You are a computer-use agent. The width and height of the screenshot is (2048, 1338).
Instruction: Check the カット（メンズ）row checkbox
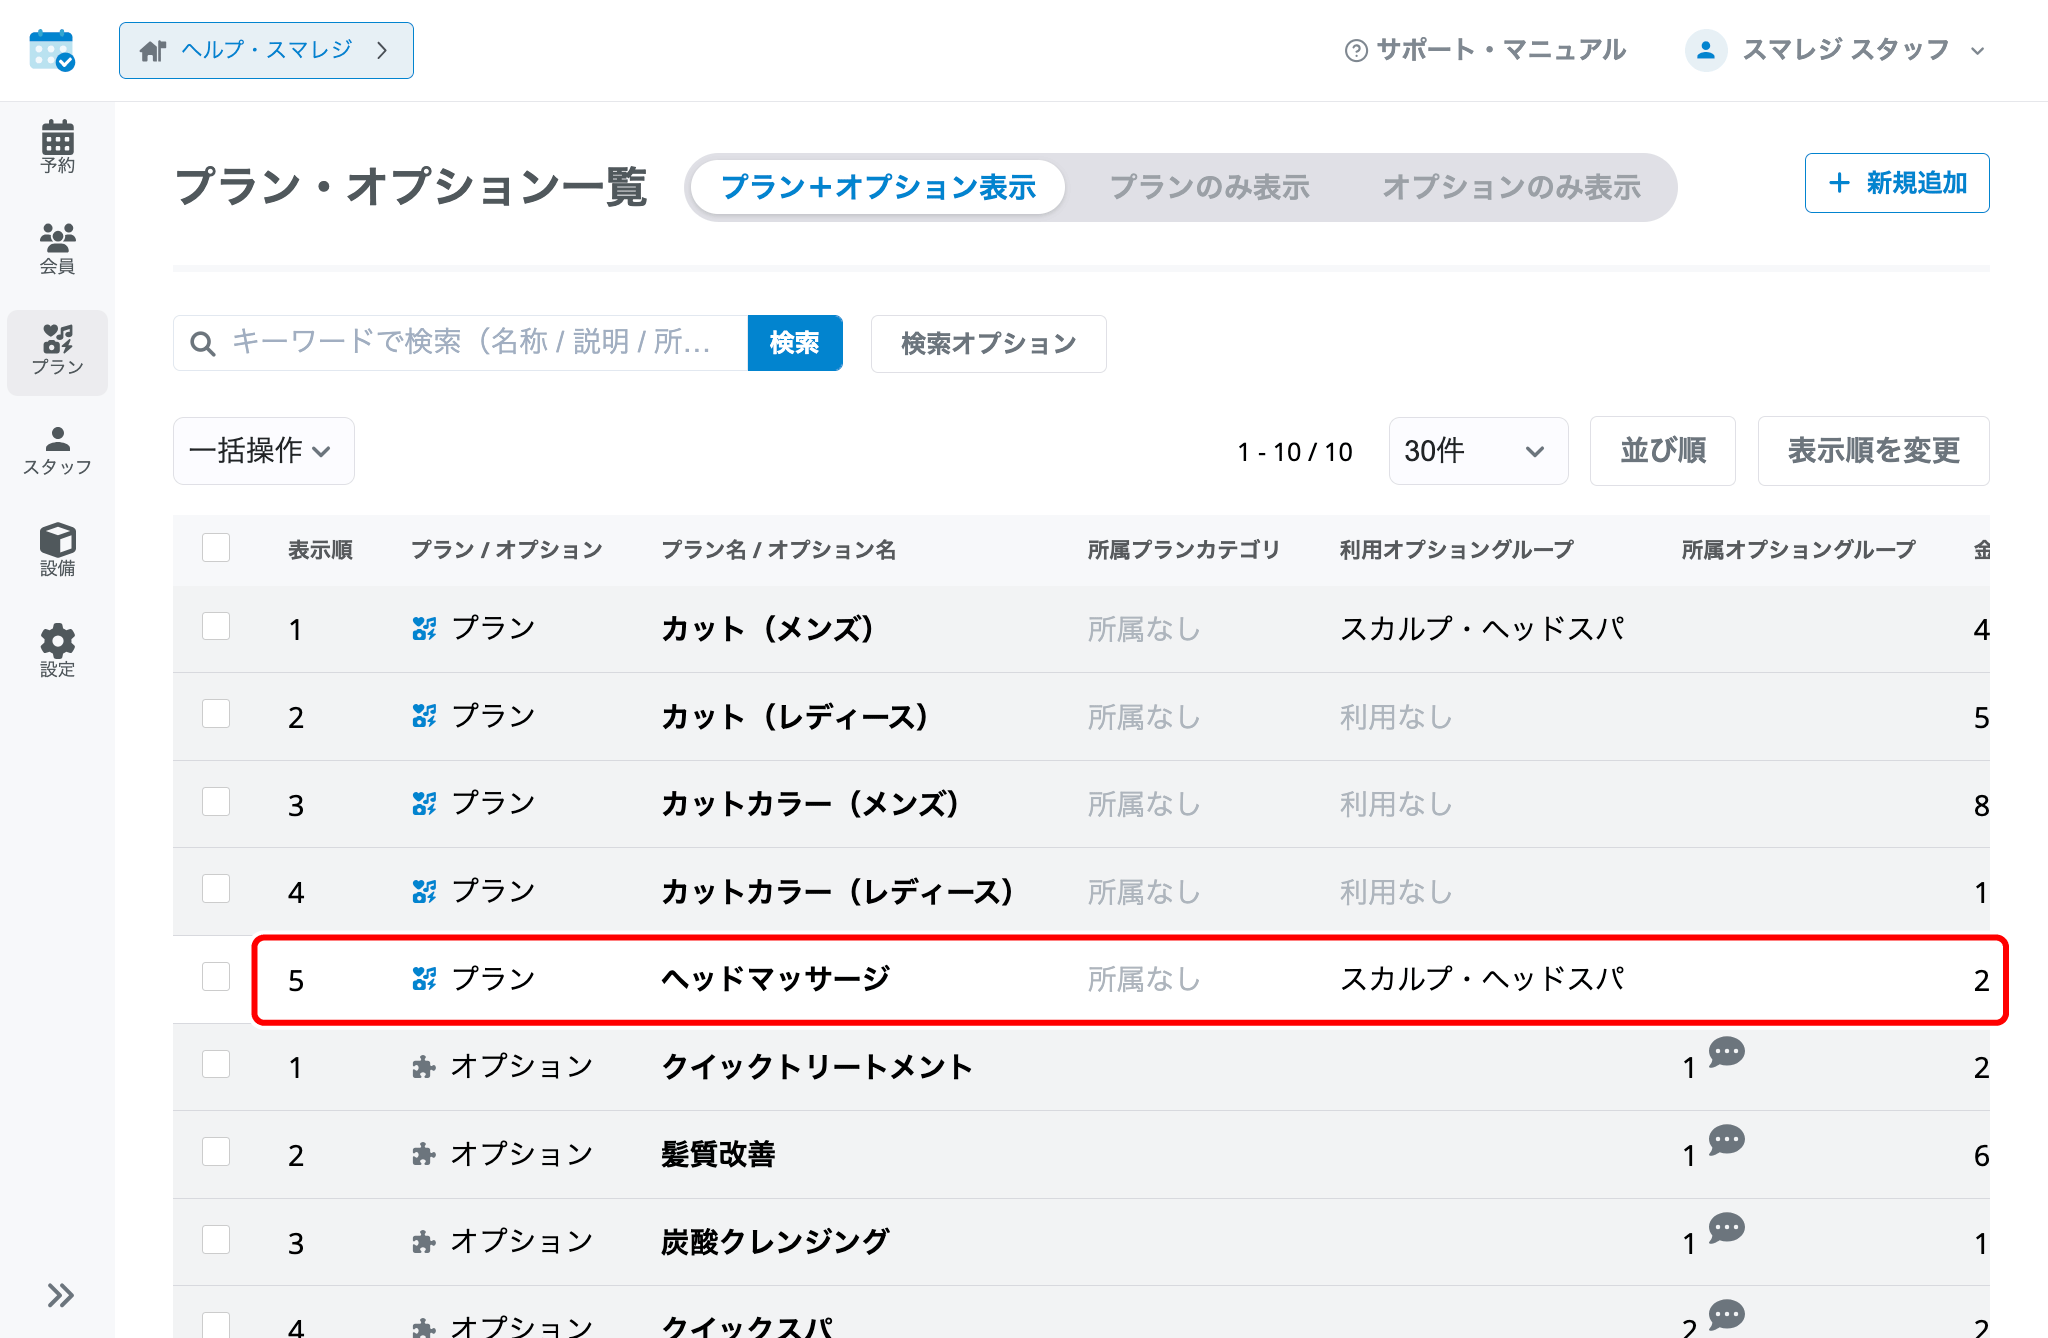click(216, 627)
